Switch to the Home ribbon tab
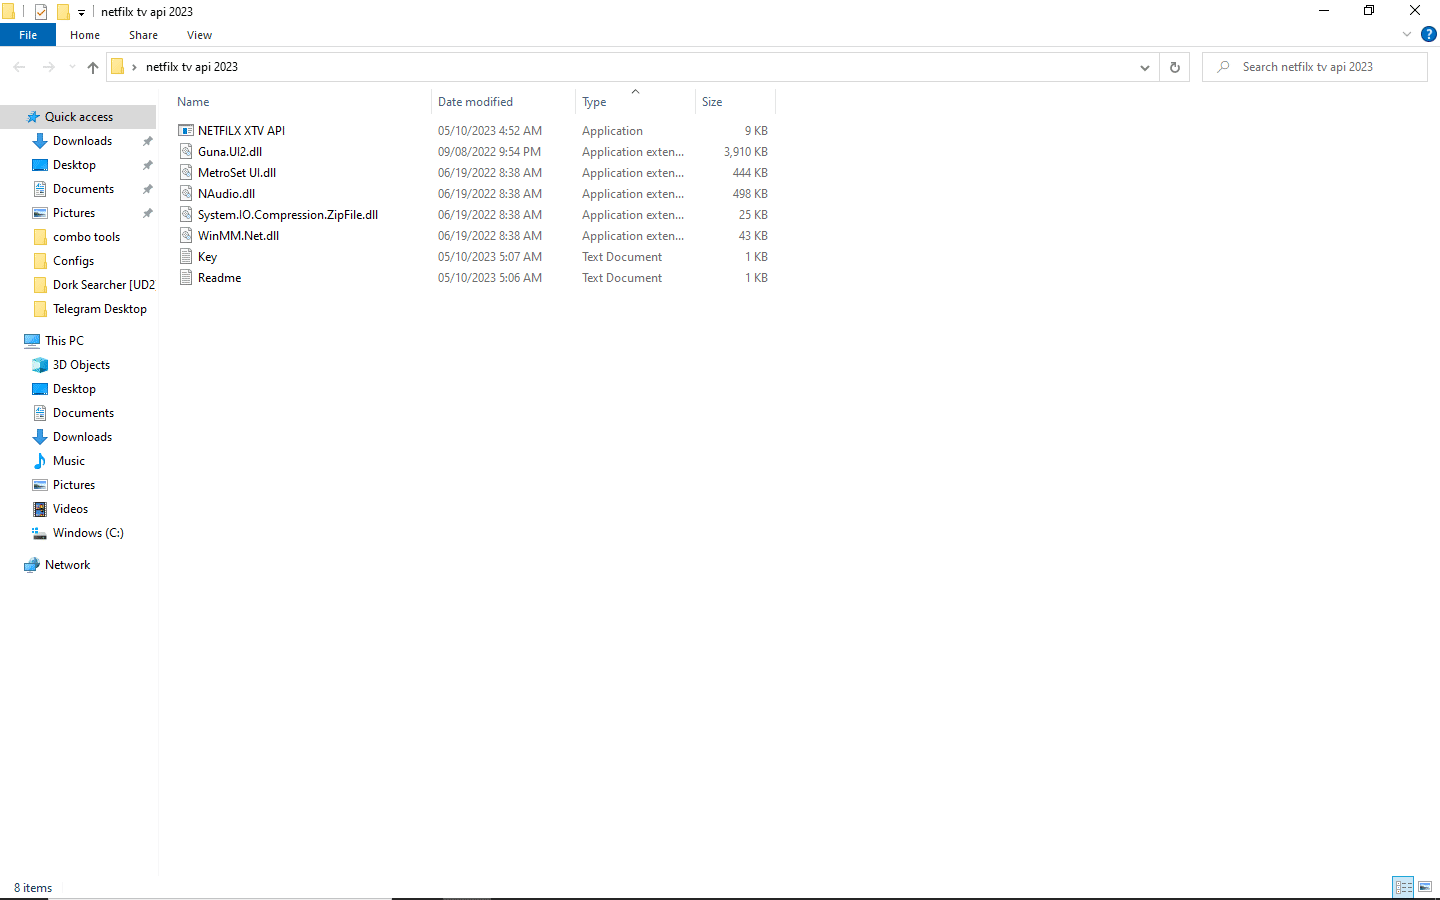1440x900 pixels. [x=85, y=35]
